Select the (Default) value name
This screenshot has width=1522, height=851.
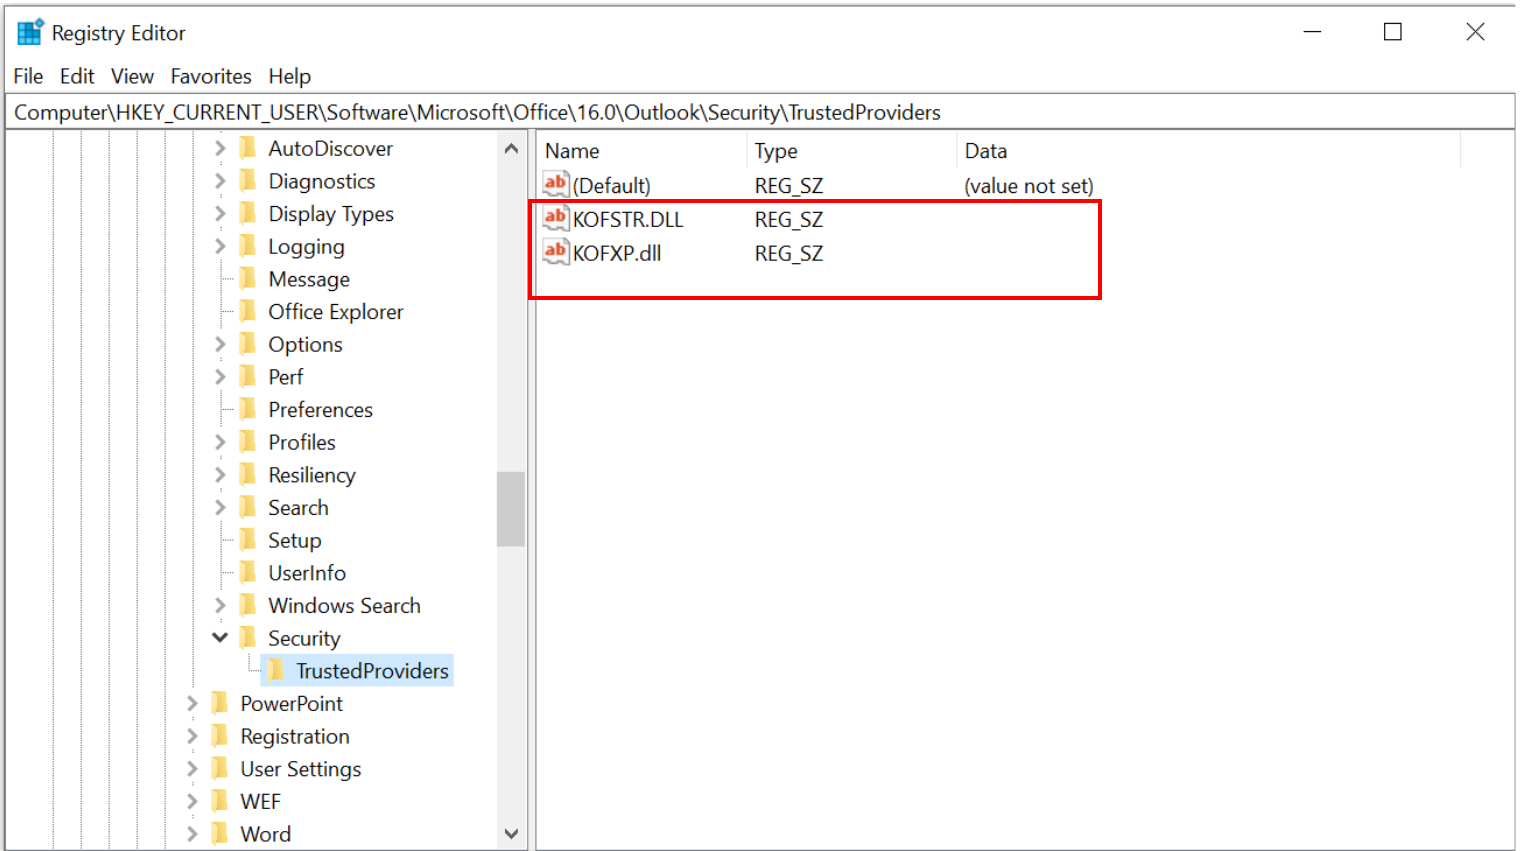pos(611,185)
